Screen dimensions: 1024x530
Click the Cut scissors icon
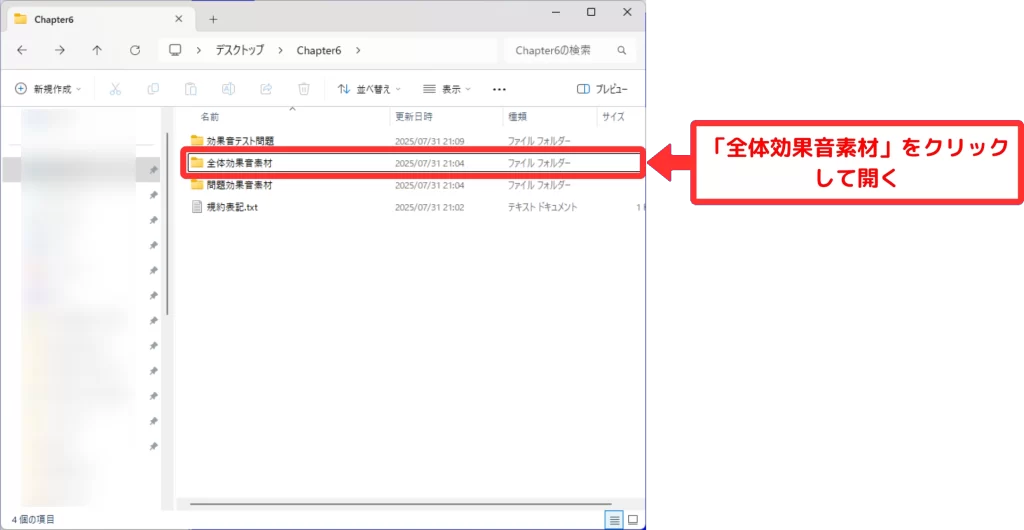click(115, 89)
